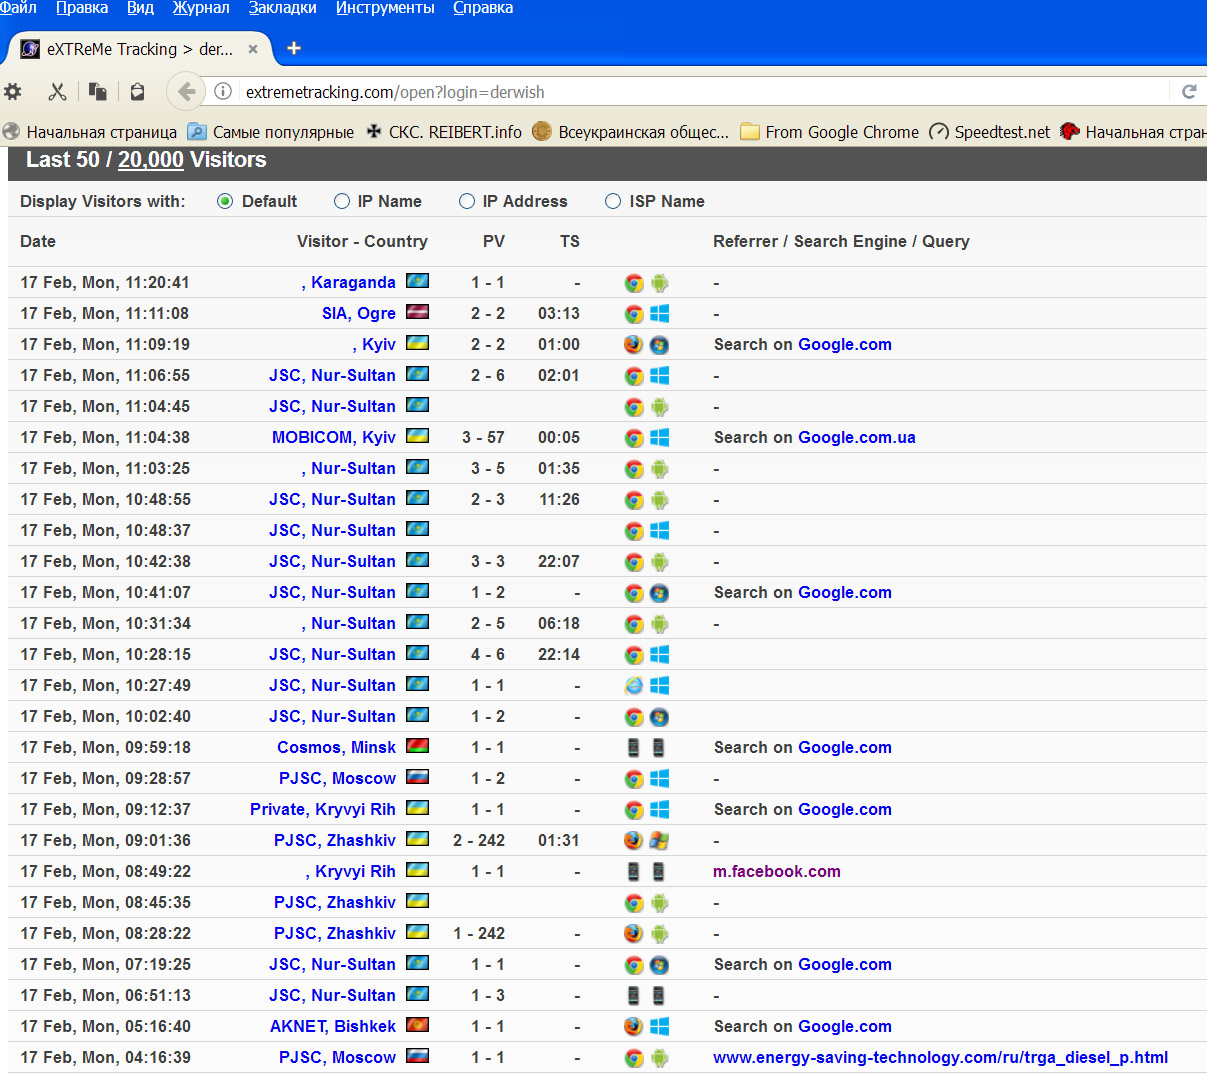The height and width of the screenshot is (1074, 1207).
Task: Reload the page using the refresh icon
Action: (1189, 92)
